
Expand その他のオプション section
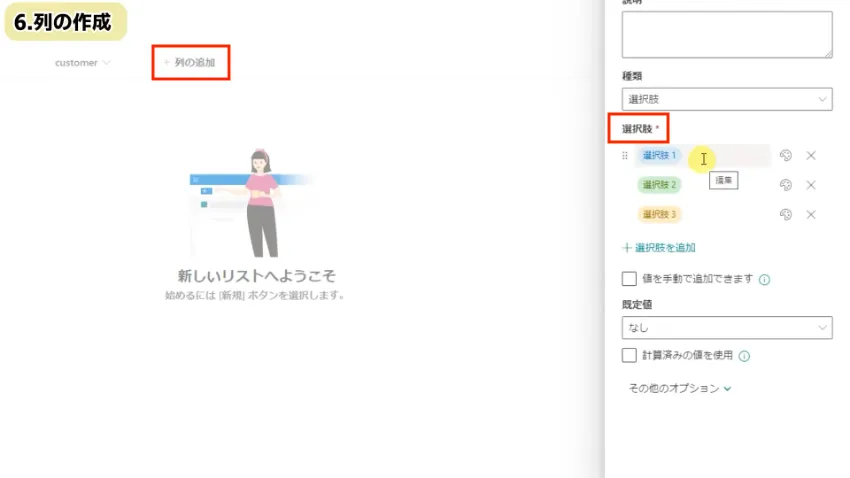click(680, 388)
